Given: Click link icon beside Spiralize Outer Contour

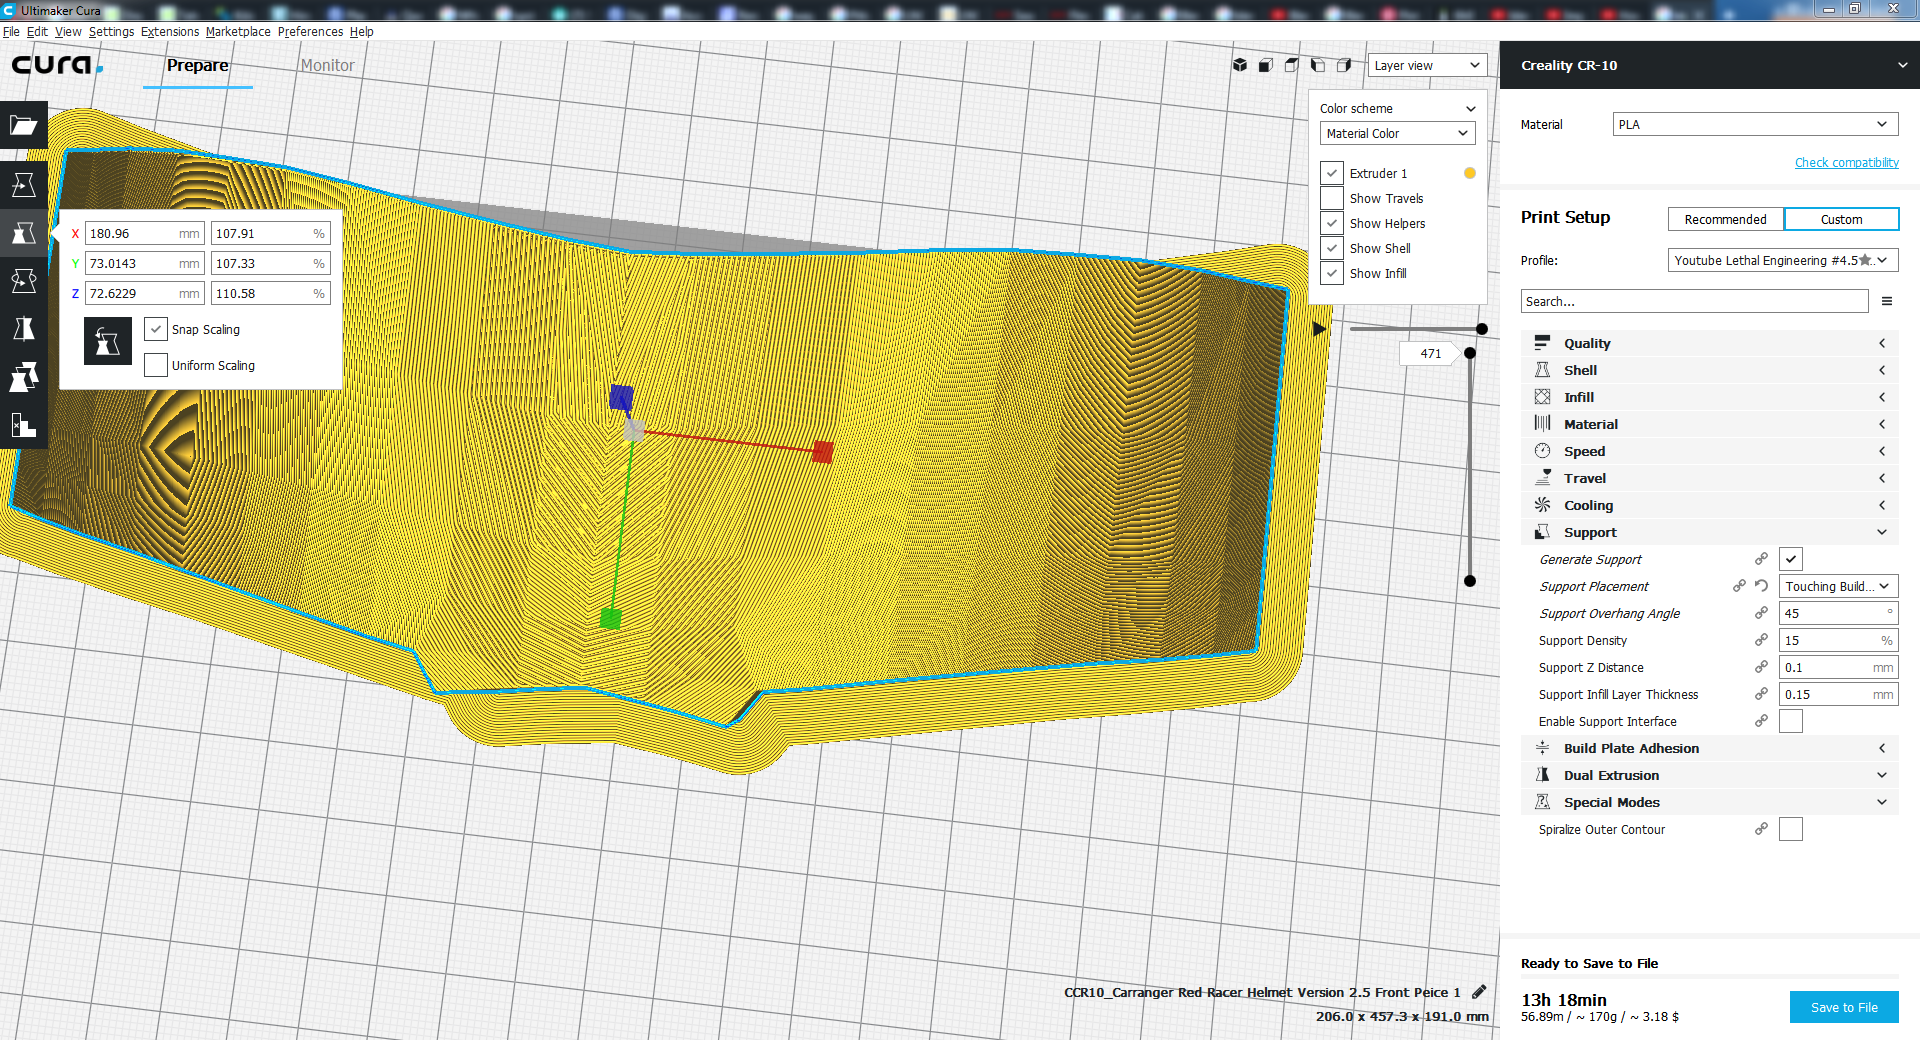Looking at the screenshot, I should 1761,829.
